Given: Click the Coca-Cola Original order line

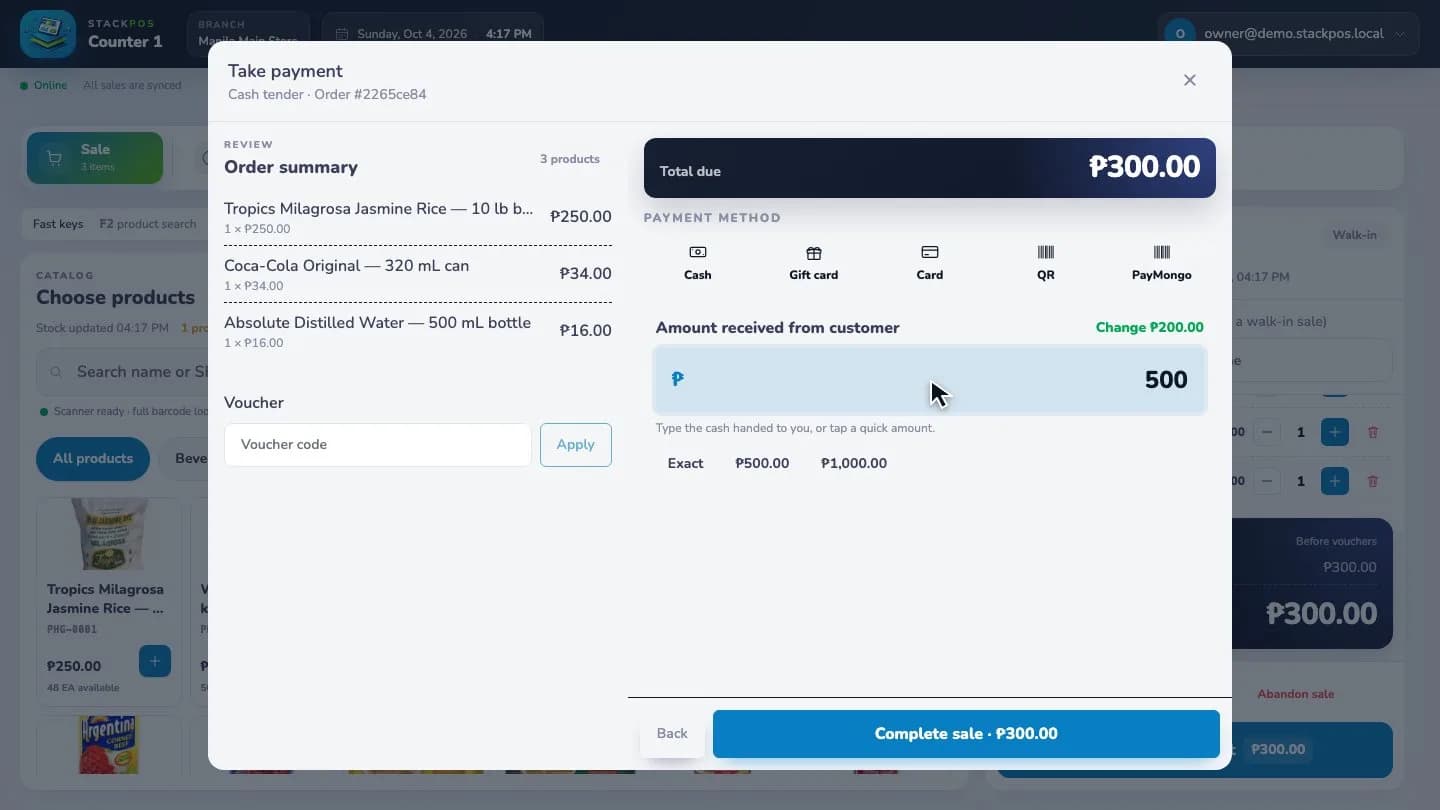Looking at the screenshot, I should point(418,275).
